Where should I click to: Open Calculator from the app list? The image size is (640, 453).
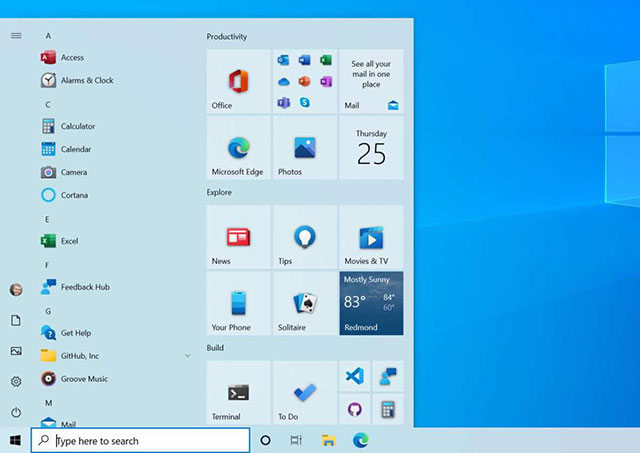click(x=114, y=126)
